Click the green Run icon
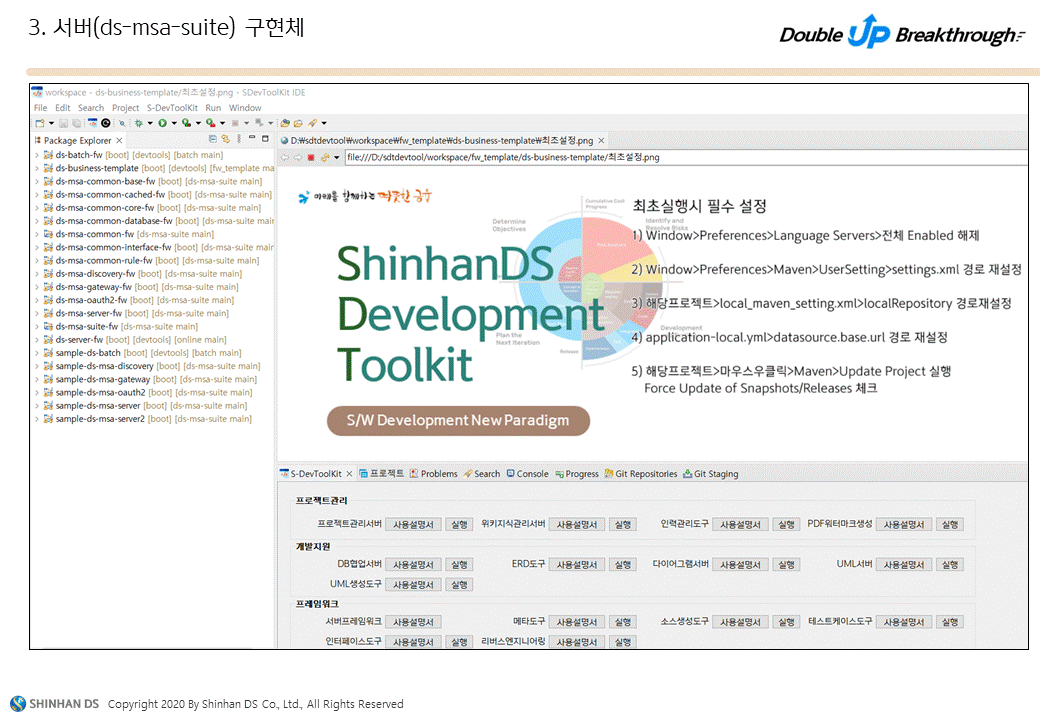Image resolution: width=1040 pixels, height=720 pixels. (162, 123)
